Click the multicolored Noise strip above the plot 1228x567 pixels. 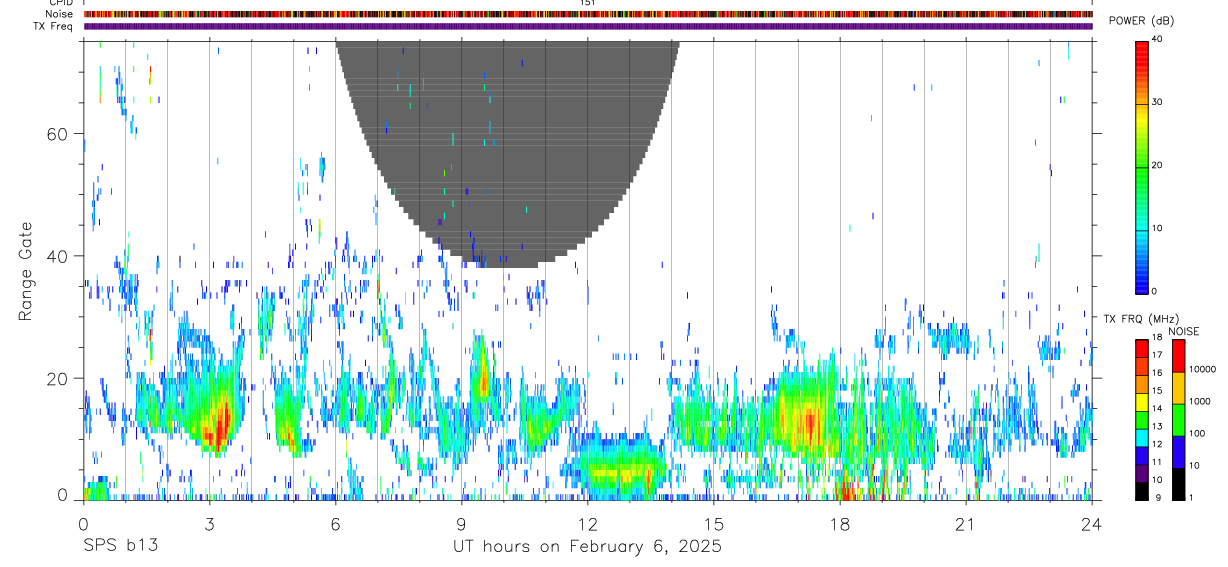(x=588, y=14)
